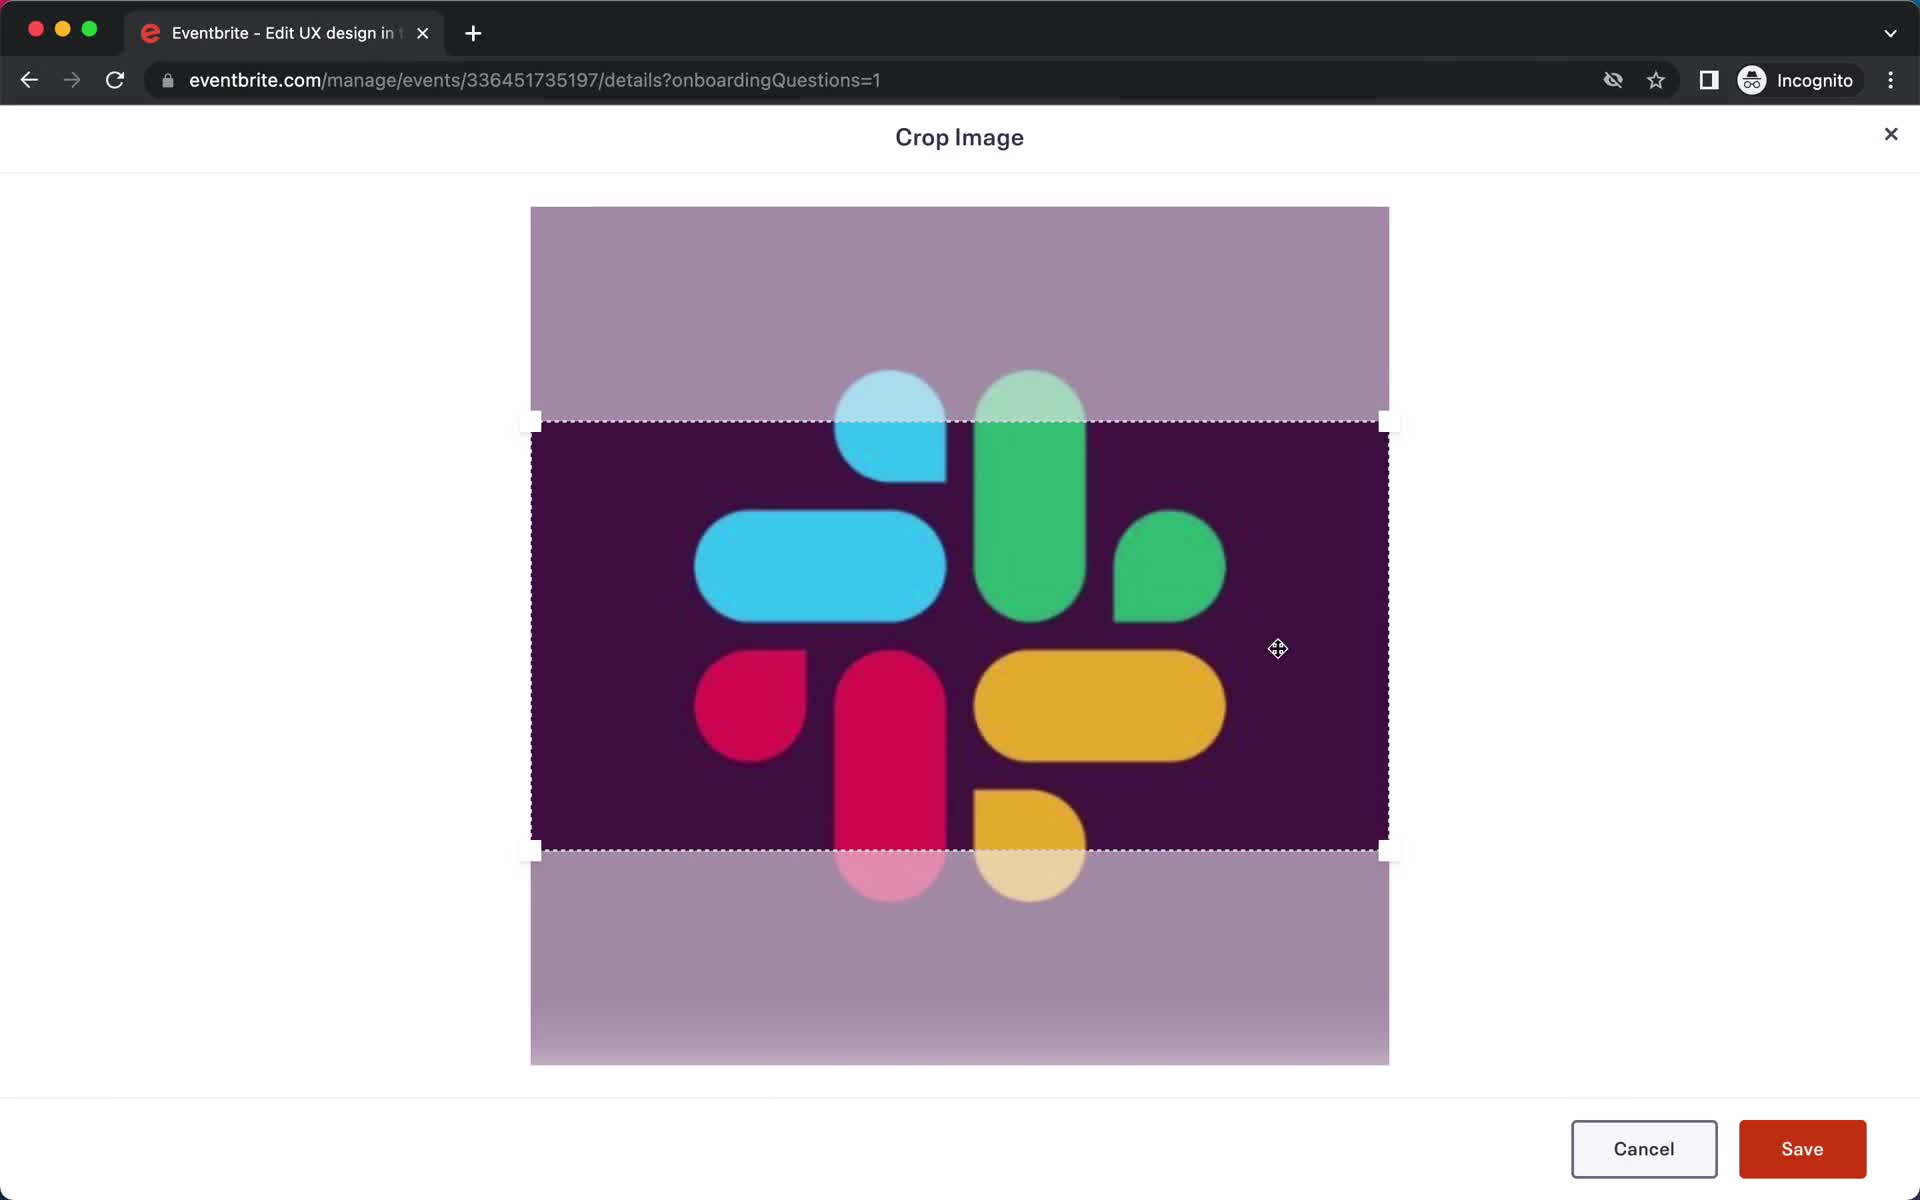Go back to the previous page
The height and width of the screenshot is (1200, 1920).
pyautogui.click(x=29, y=80)
